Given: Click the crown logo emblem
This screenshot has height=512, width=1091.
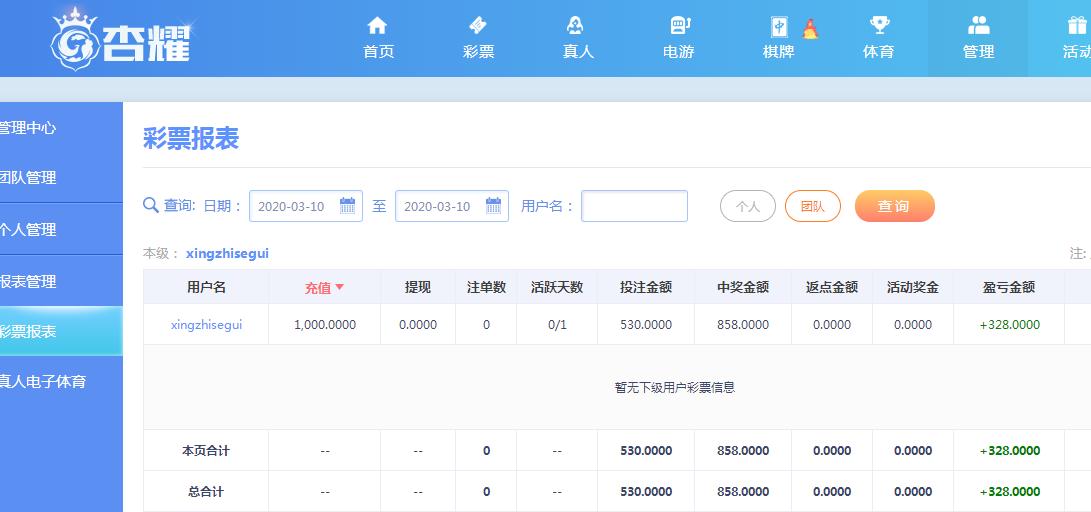Looking at the screenshot, I should 76,39.
